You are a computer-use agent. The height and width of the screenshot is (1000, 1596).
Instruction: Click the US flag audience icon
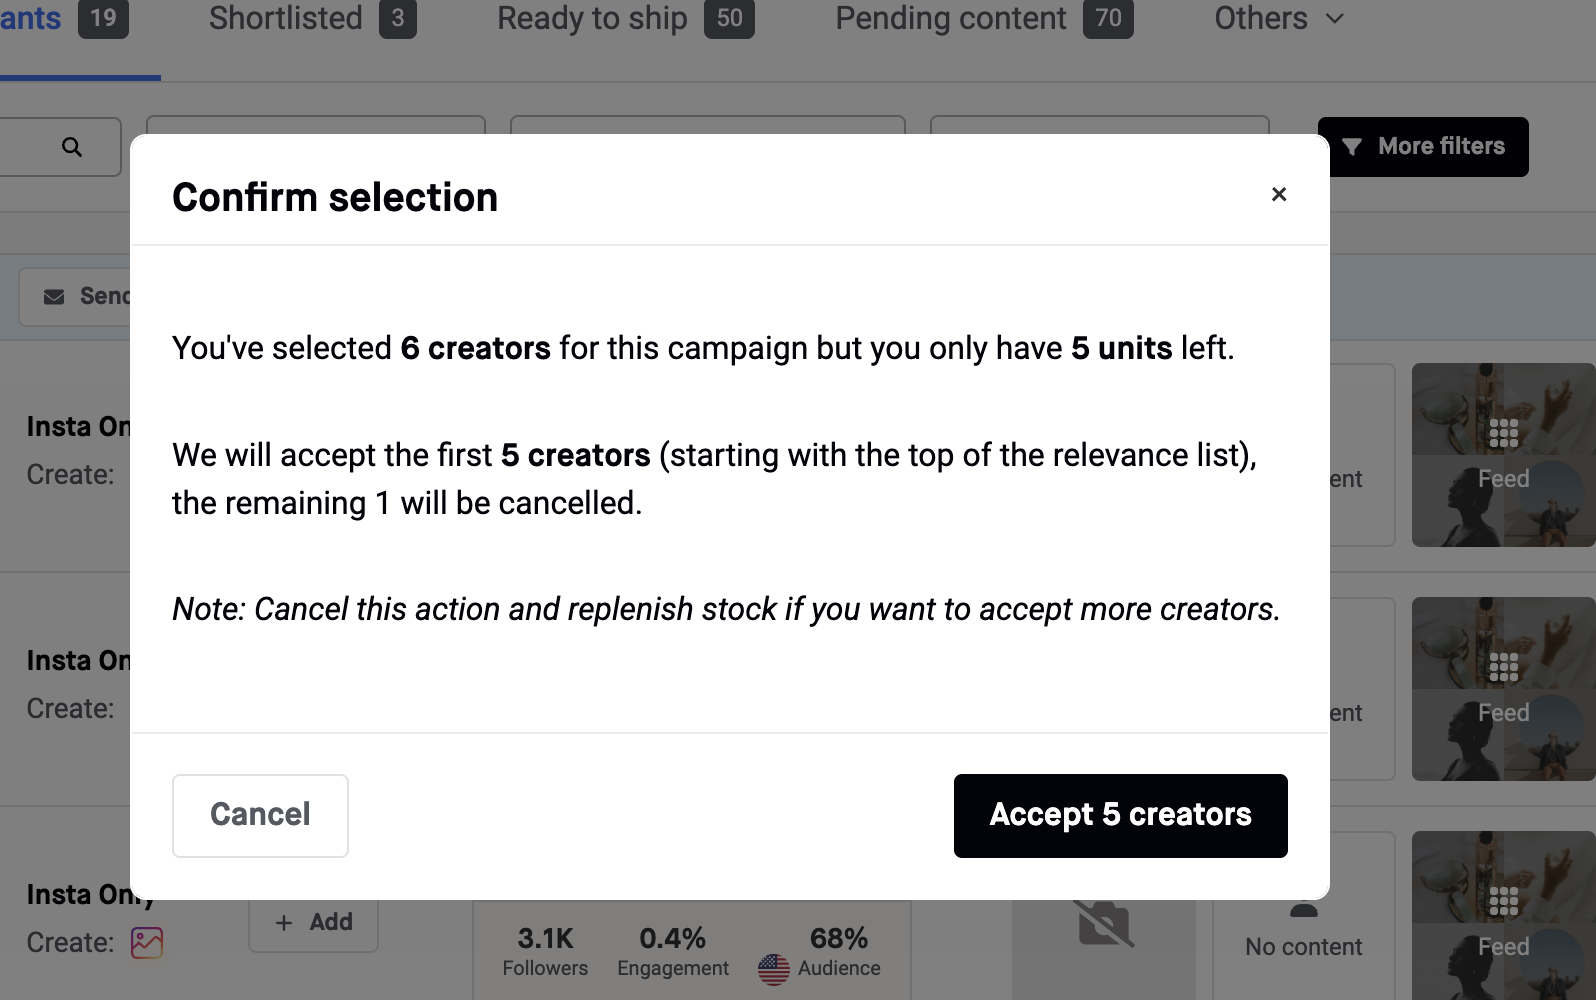tap(774, 968)
